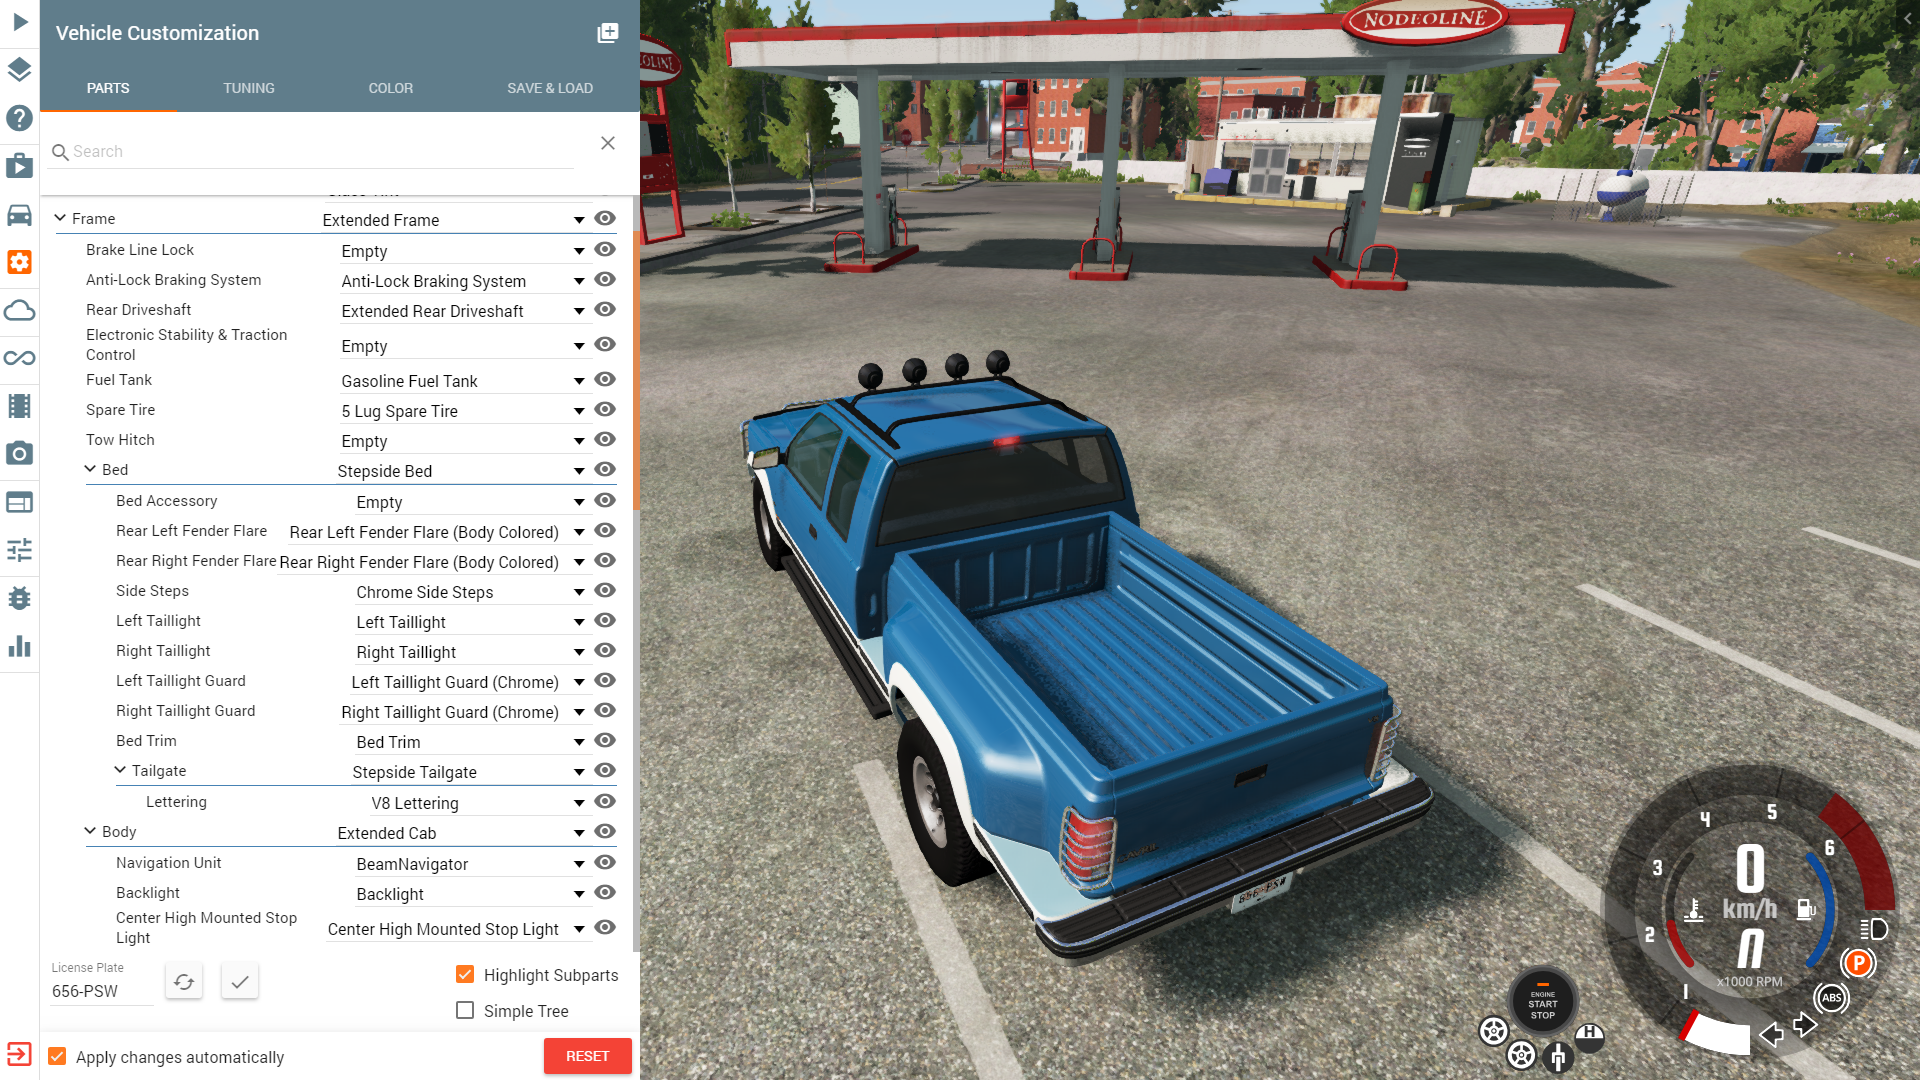1920x1080 pixels.
Task: Open the mods briefcase icon
Action: (20, 165)
